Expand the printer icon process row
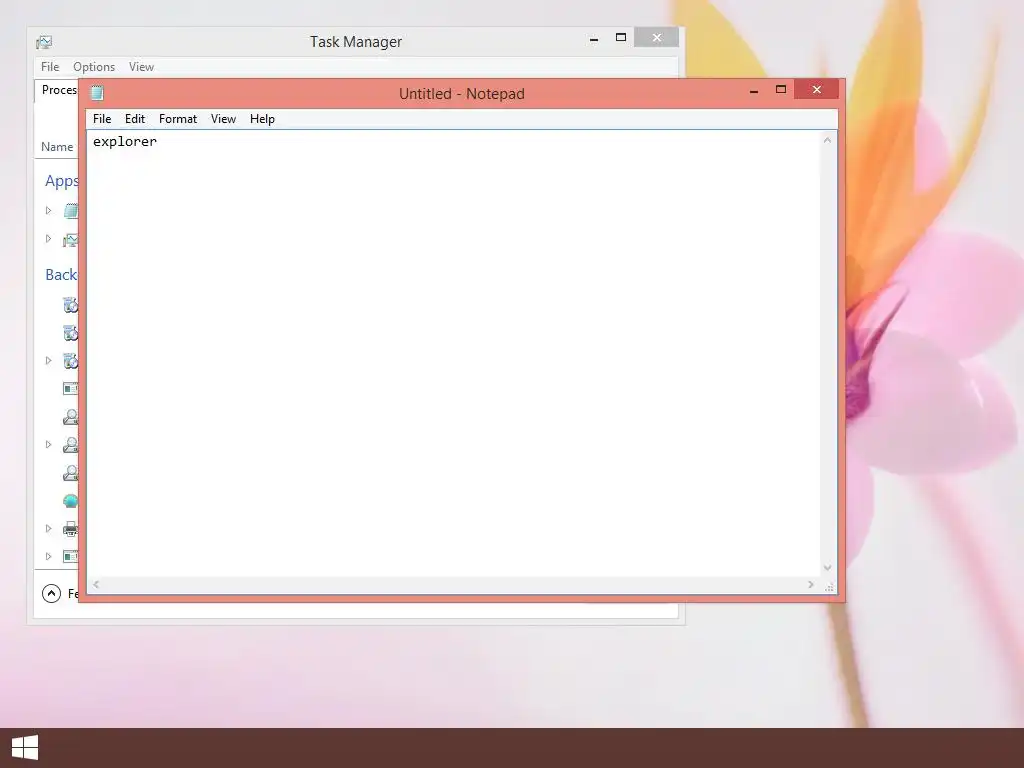The height and width of the screenshot is (768, 1024). click(48, 528)
